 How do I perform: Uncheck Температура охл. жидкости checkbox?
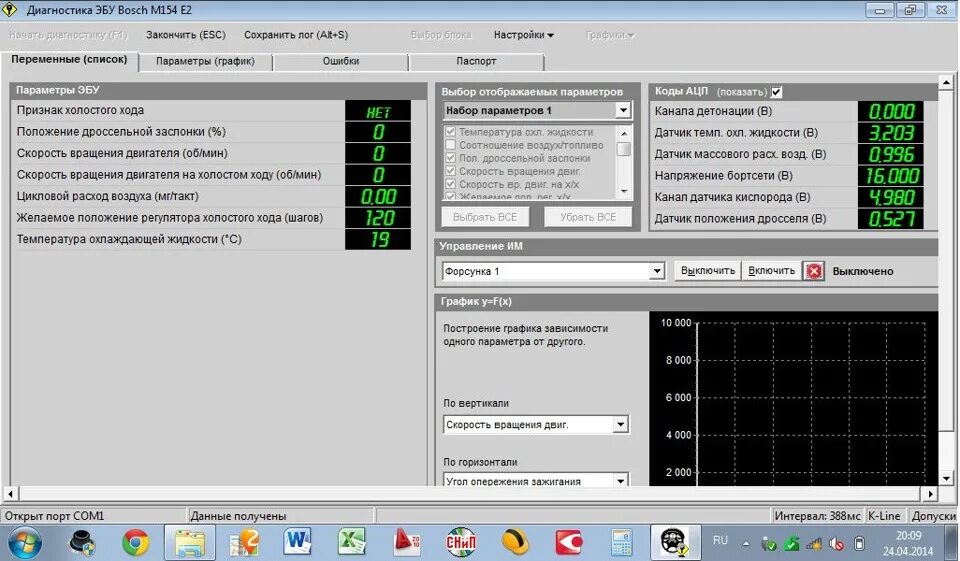coord(451,132)
